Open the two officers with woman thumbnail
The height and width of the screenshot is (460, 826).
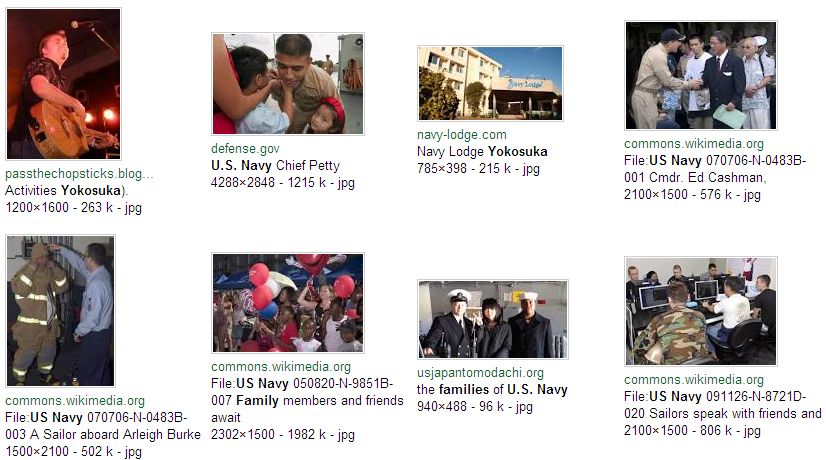pyautogui.click(x=493, y=319)
